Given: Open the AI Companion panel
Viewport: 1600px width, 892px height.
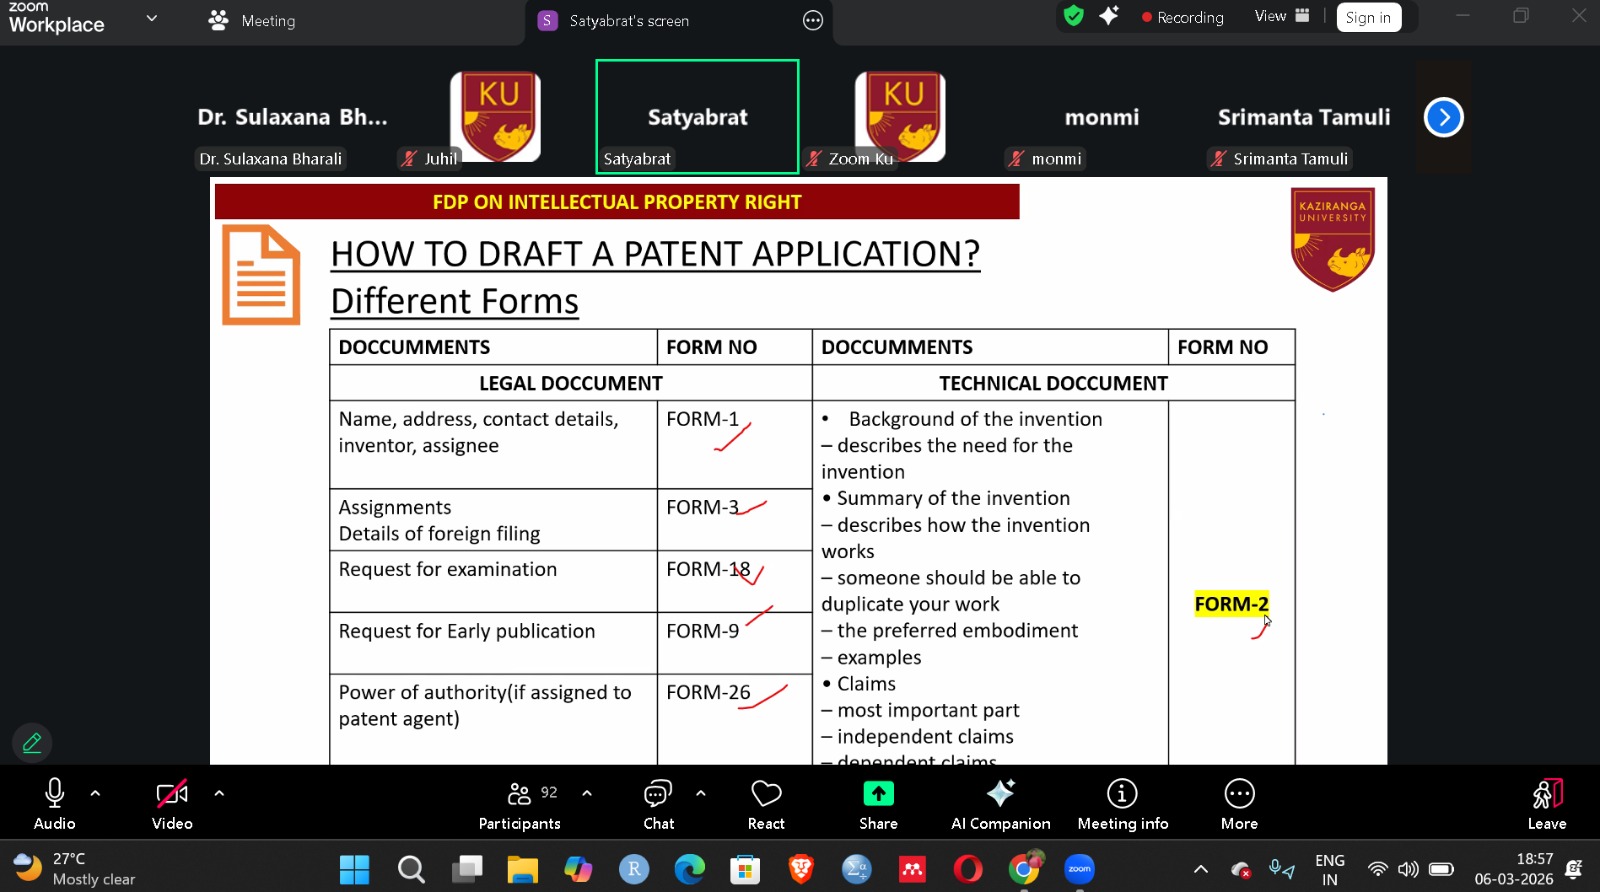Looking at the screenshot, I should pyautogui.click(x=1000, y=805).
